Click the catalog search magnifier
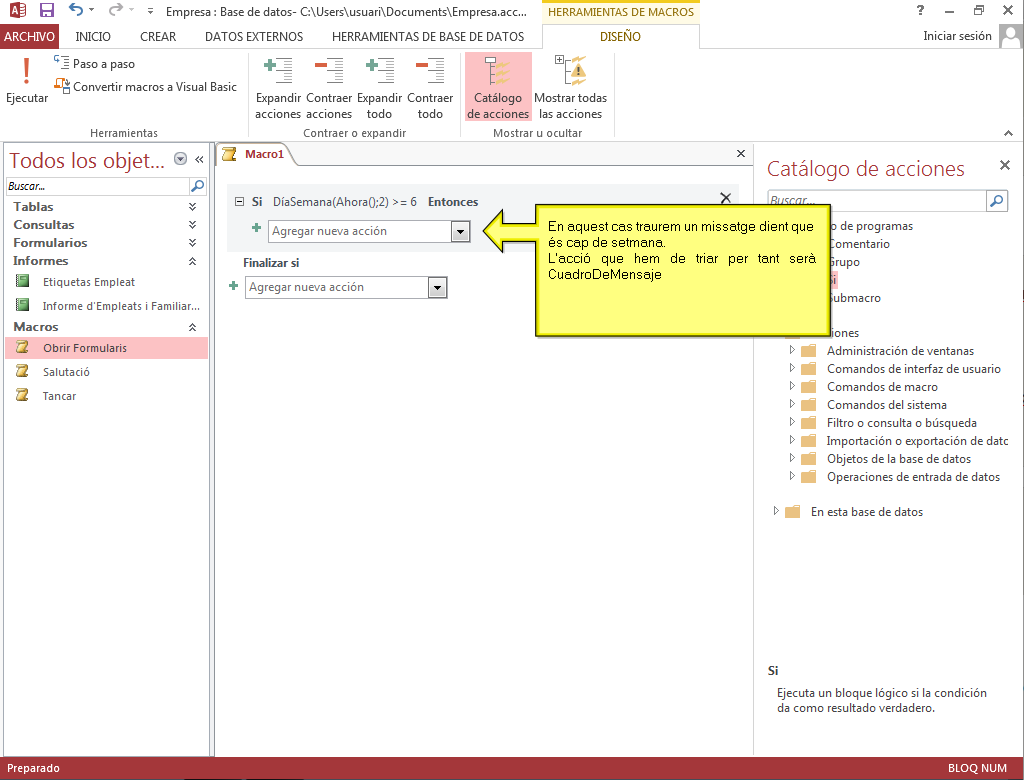 point(997,201)
